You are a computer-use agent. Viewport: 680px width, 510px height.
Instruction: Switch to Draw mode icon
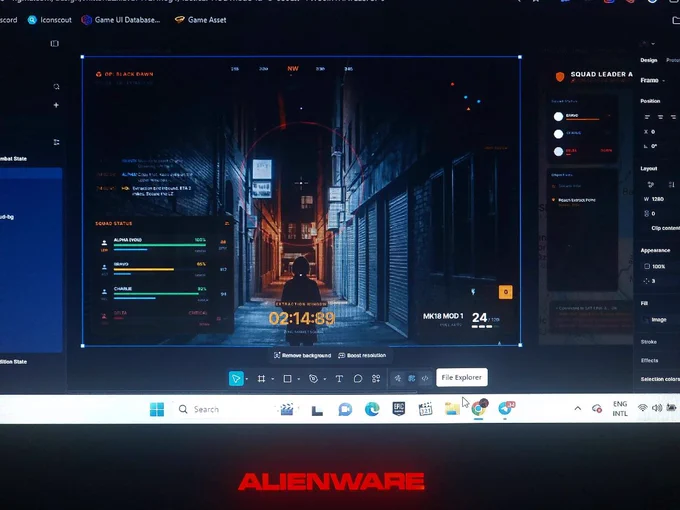click(398, 379)
